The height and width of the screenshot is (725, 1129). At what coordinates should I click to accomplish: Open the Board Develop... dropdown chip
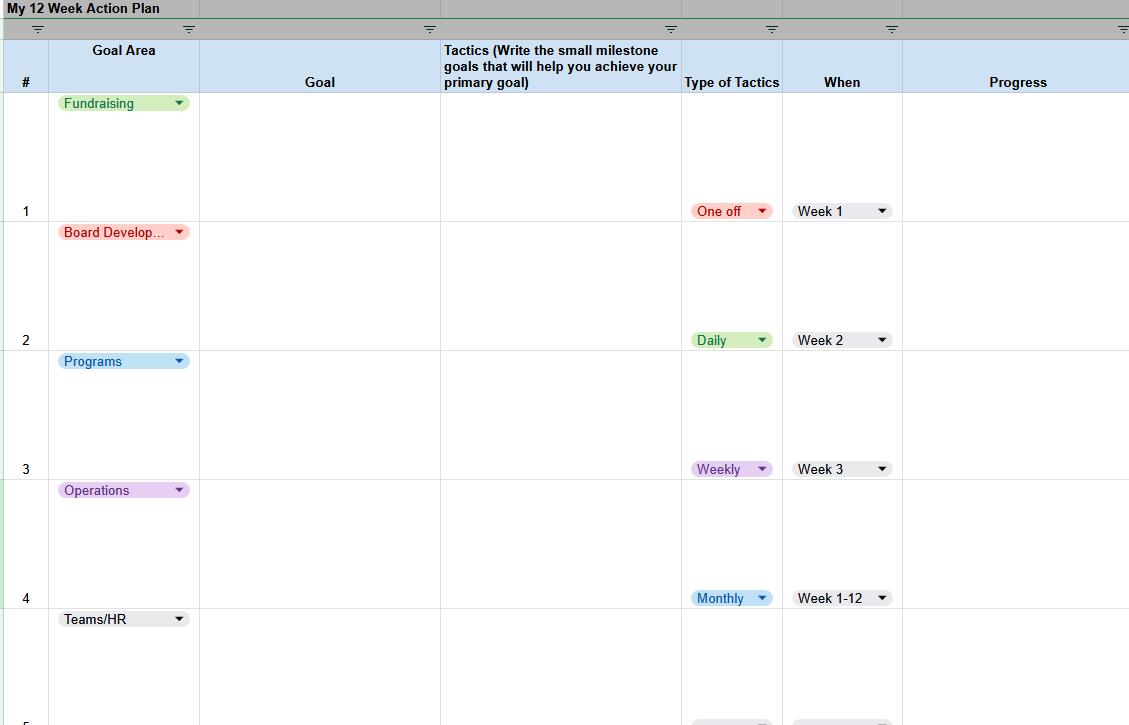[x=124, y=232]
